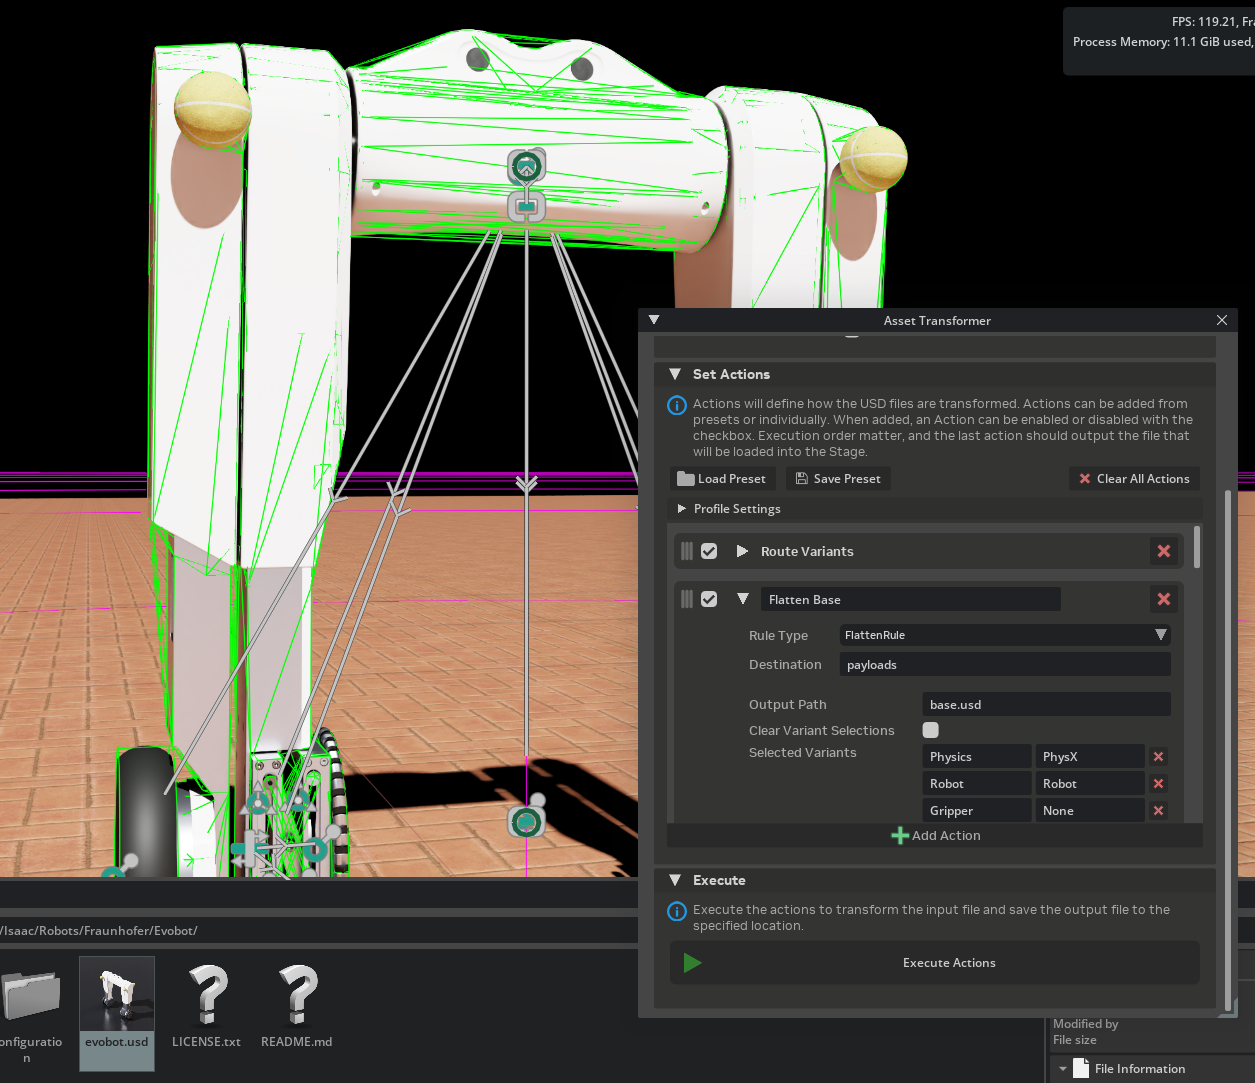Expand the Profile Settings section
Viewport: 1255px width, 1083px height.
[x=682, y=509]
